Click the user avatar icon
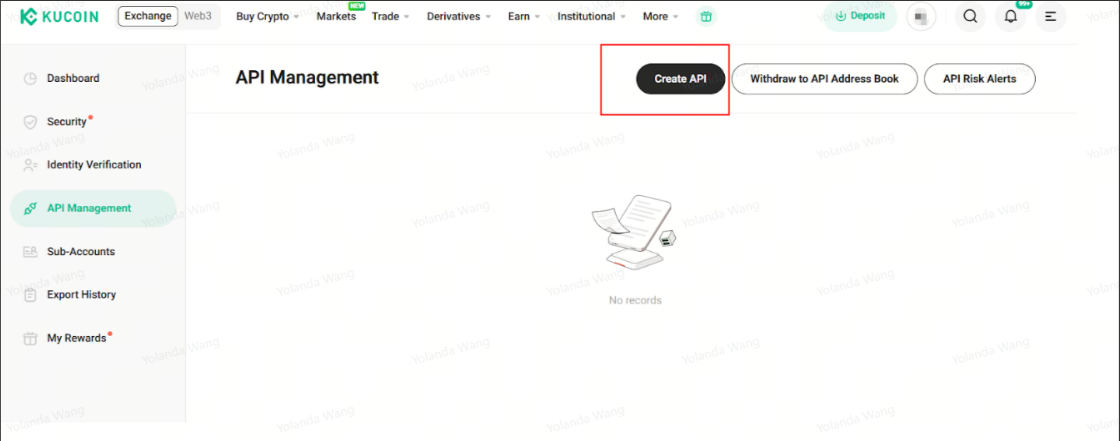Viewport: 1120px width, 441px height. [x=920, y=17]
